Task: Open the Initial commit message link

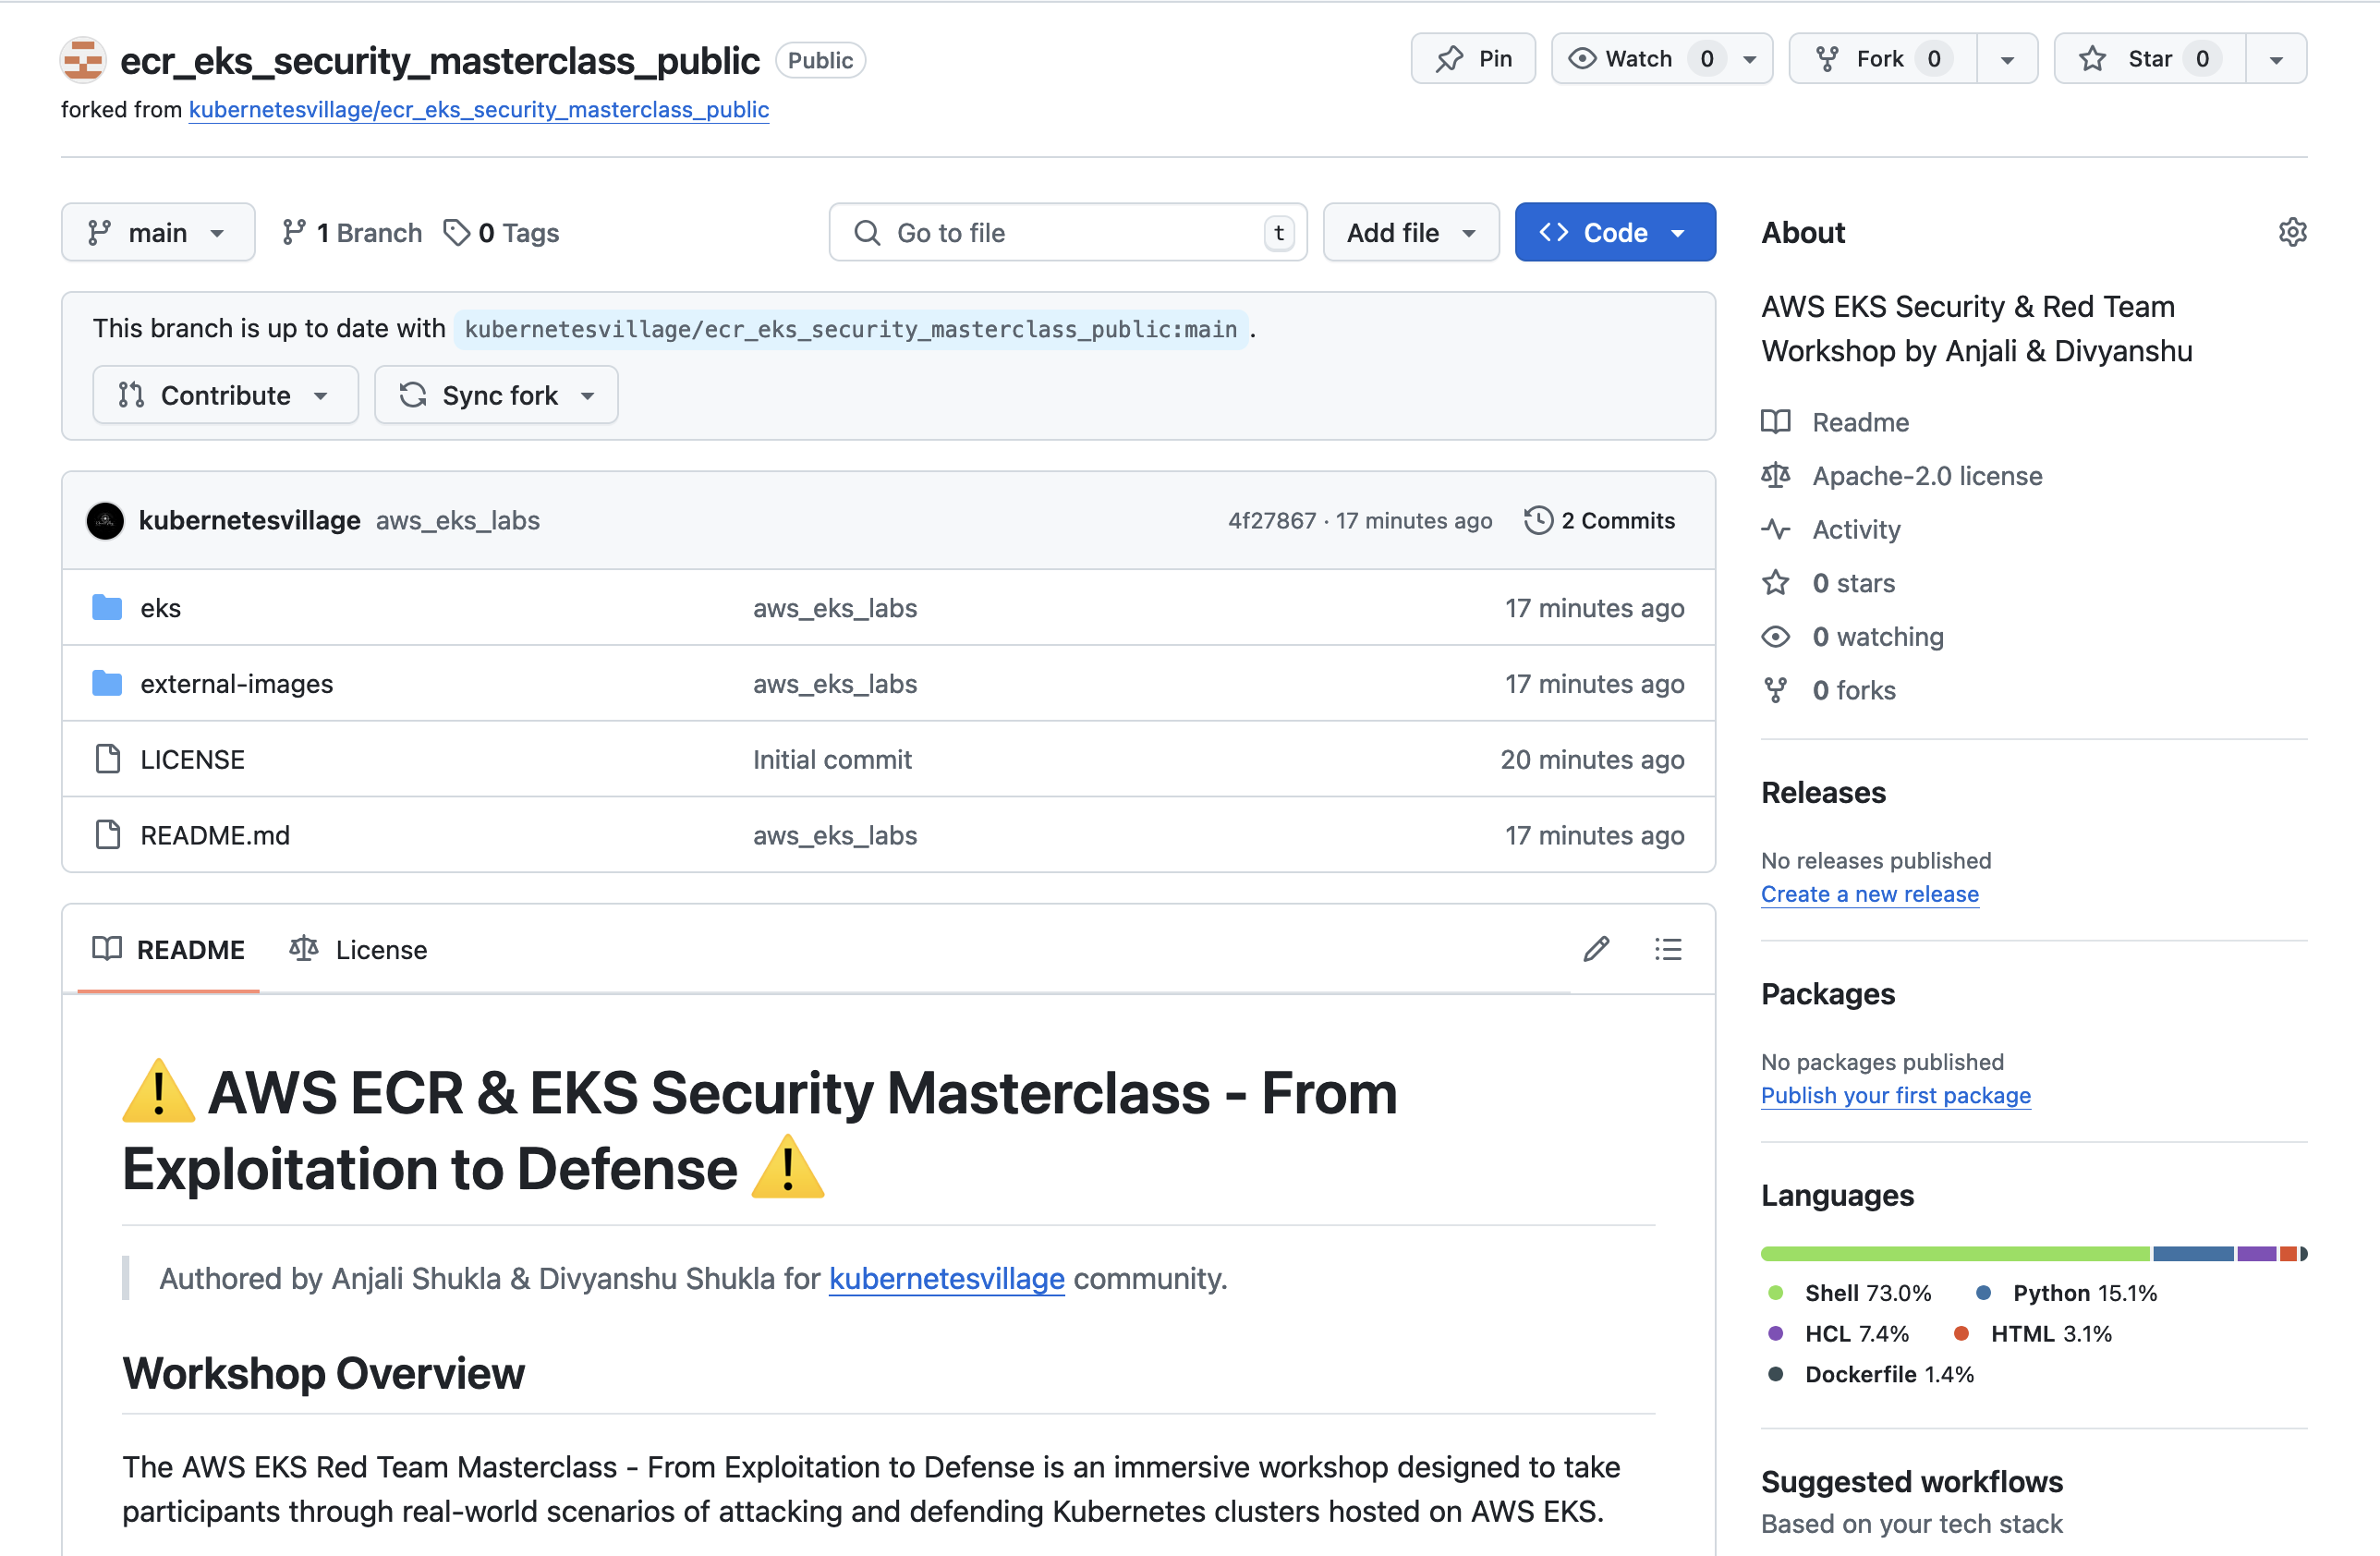Action: click(832, 760)
